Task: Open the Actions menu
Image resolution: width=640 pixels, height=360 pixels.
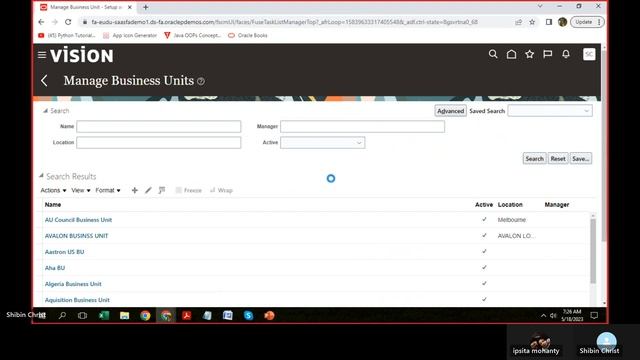Action: 53,190
